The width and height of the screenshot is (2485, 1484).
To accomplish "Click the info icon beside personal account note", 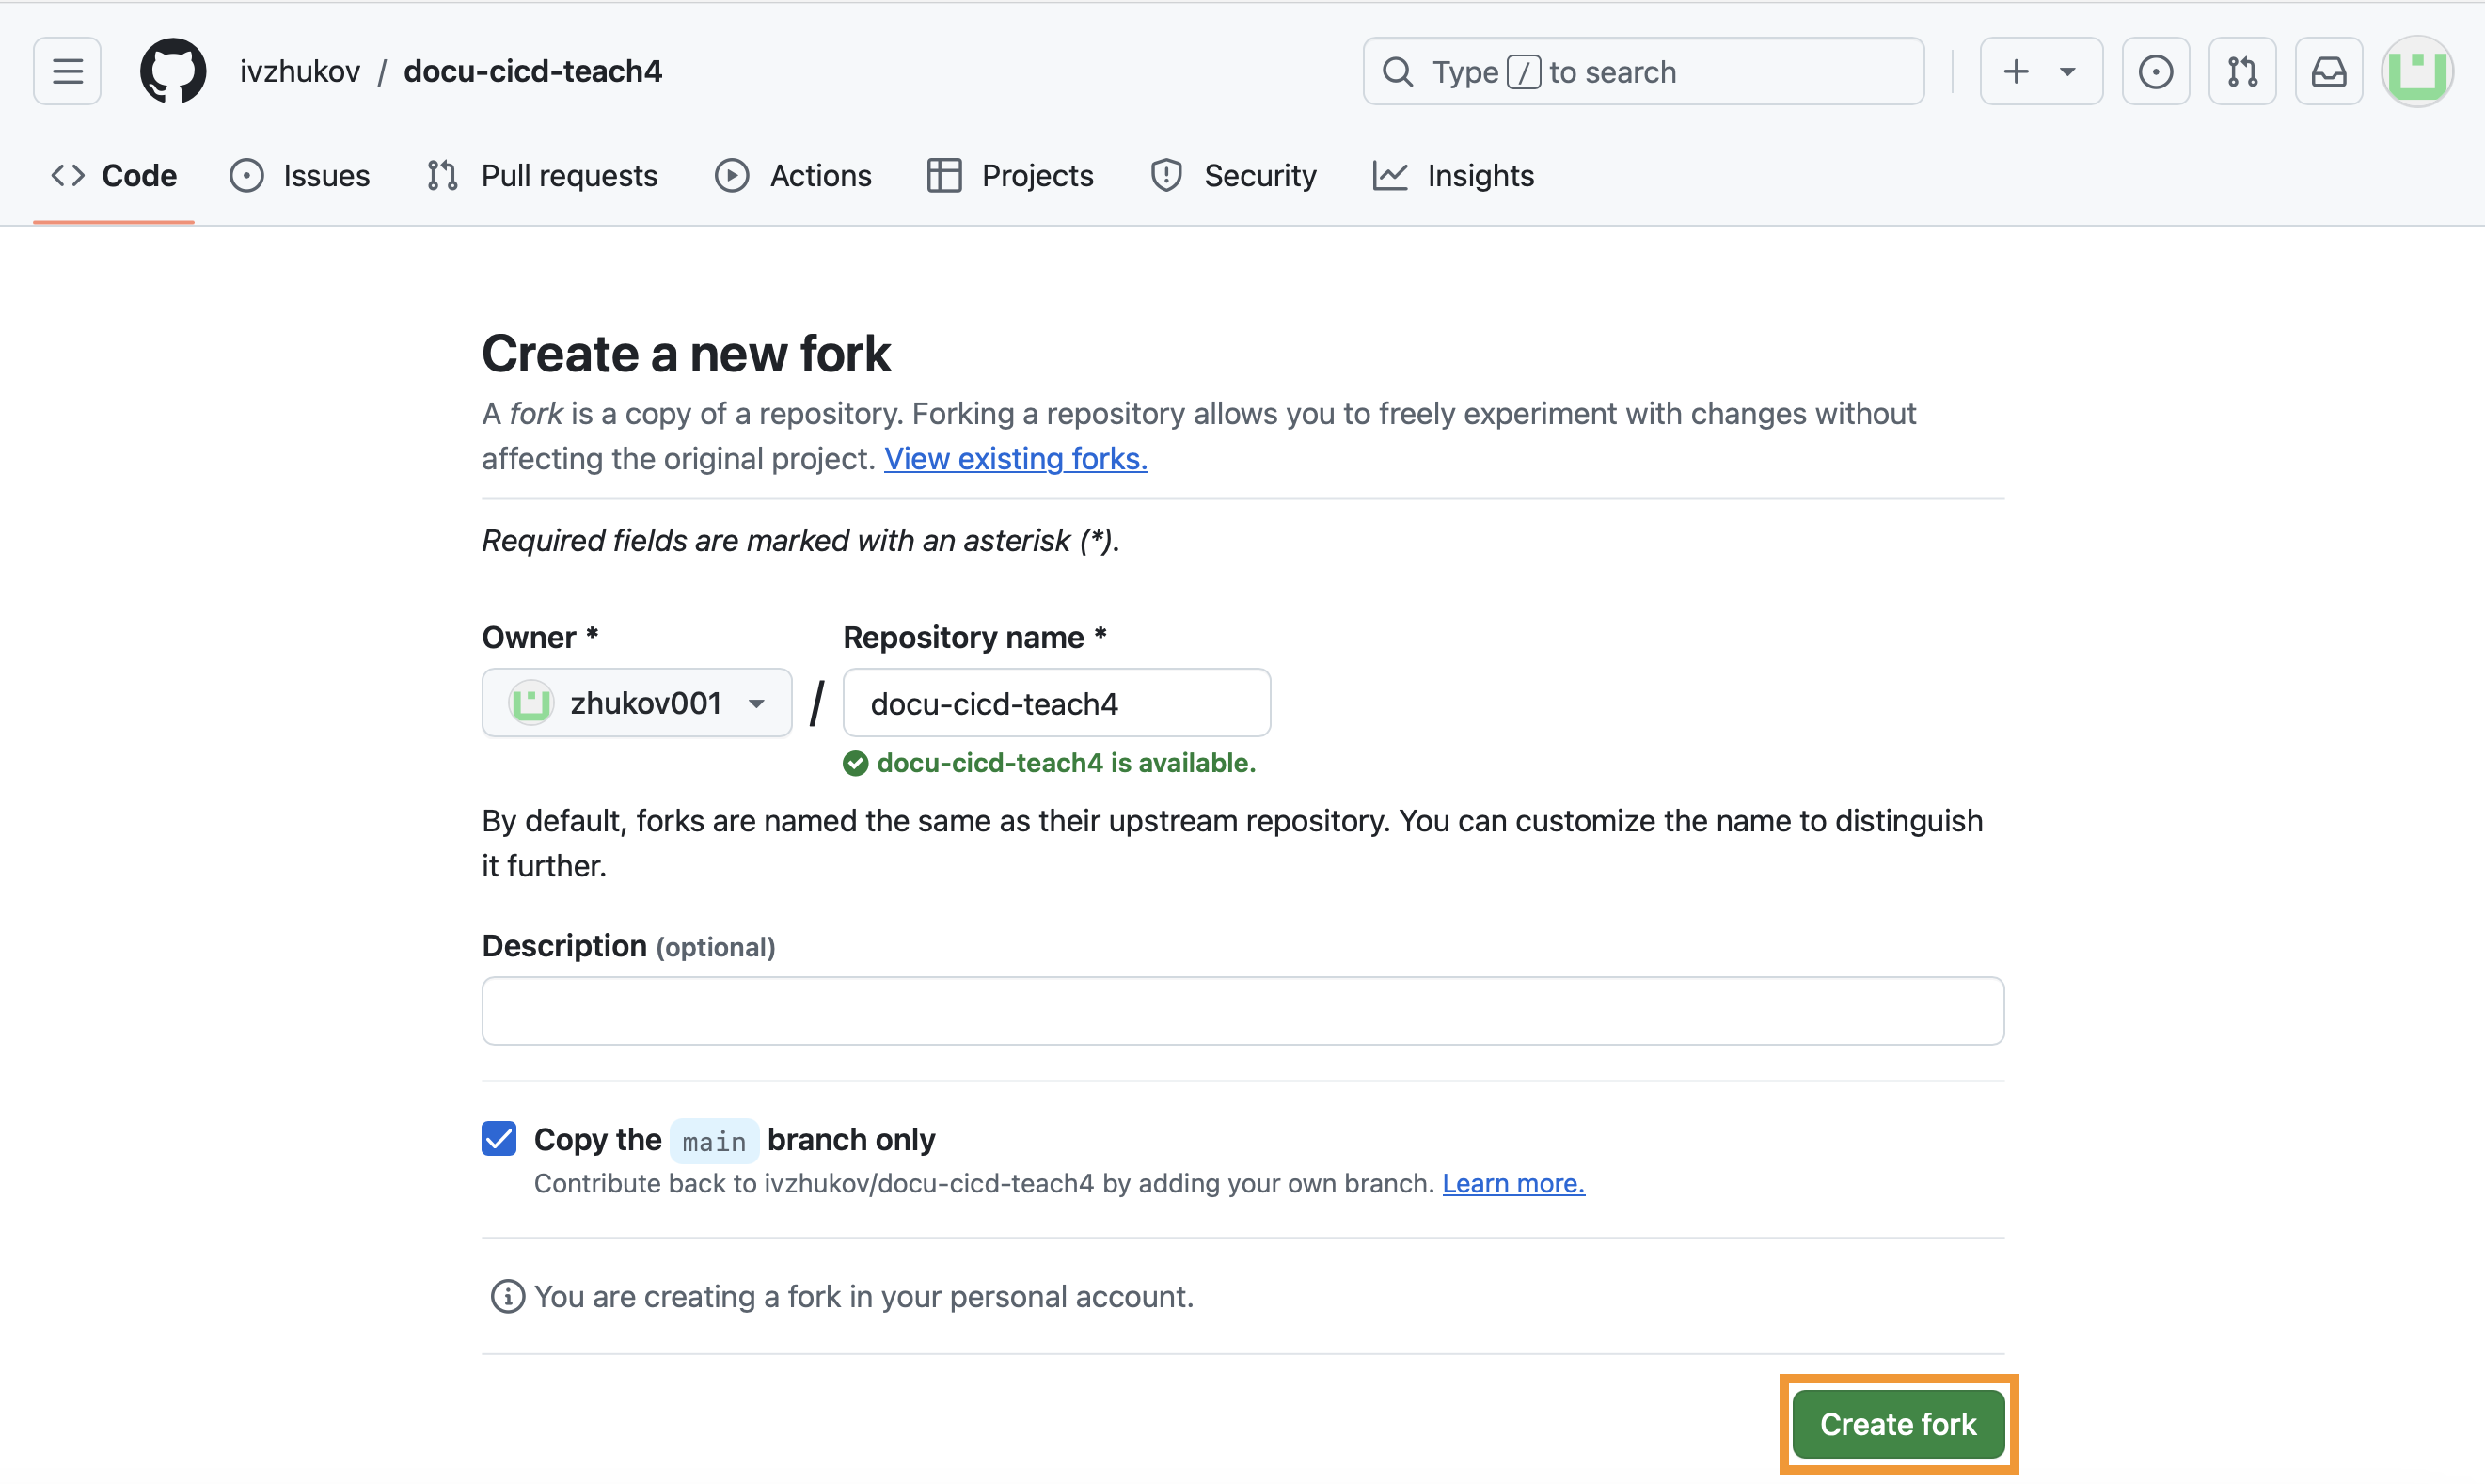I will pyautogui.click(x=507, y=1296).
